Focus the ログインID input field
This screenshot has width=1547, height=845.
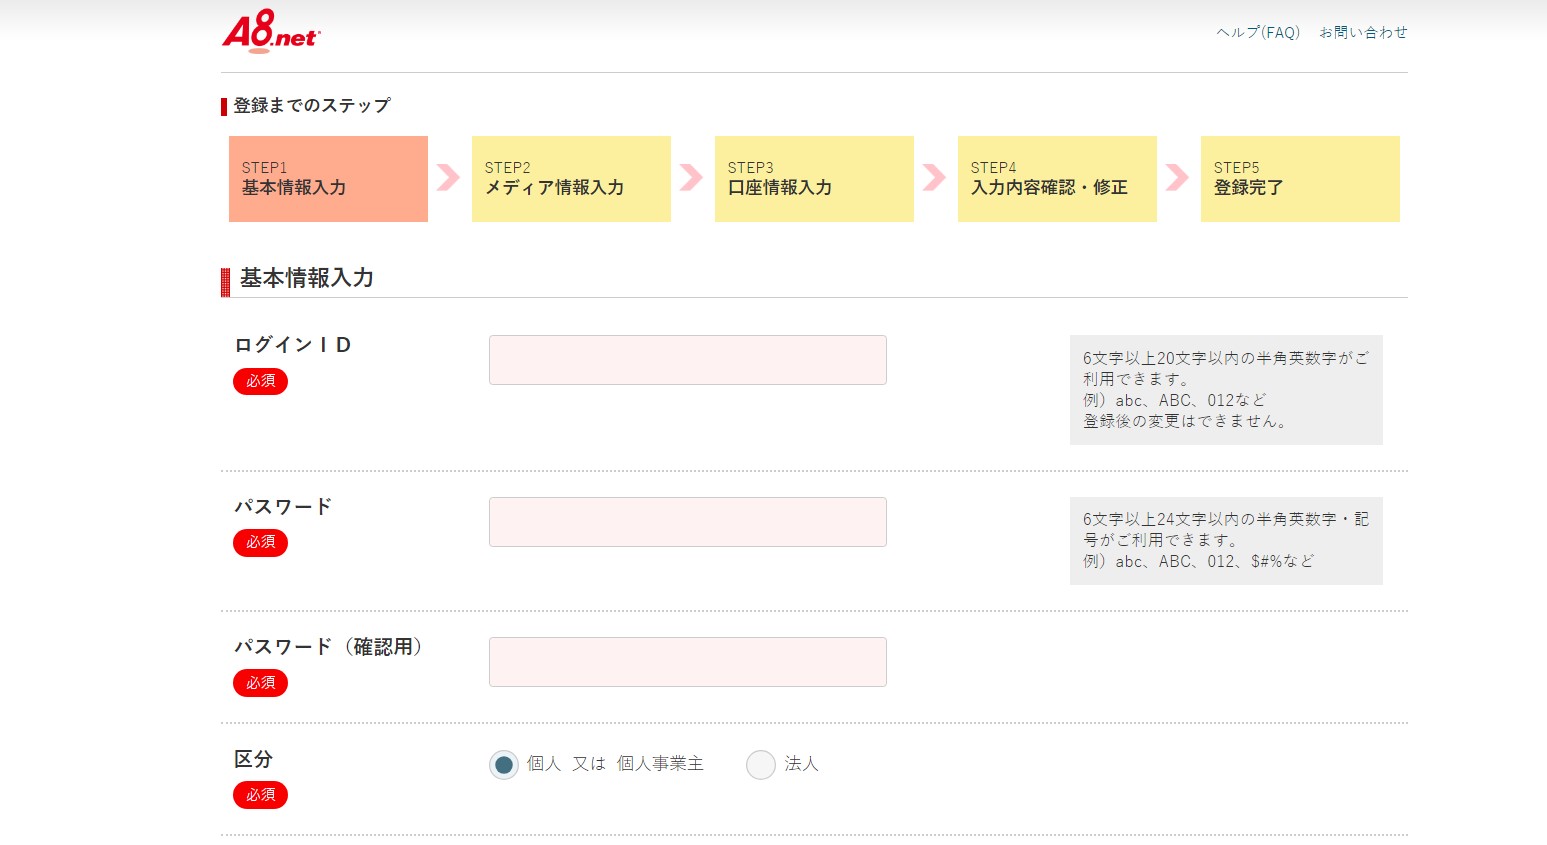coord(688,360)
